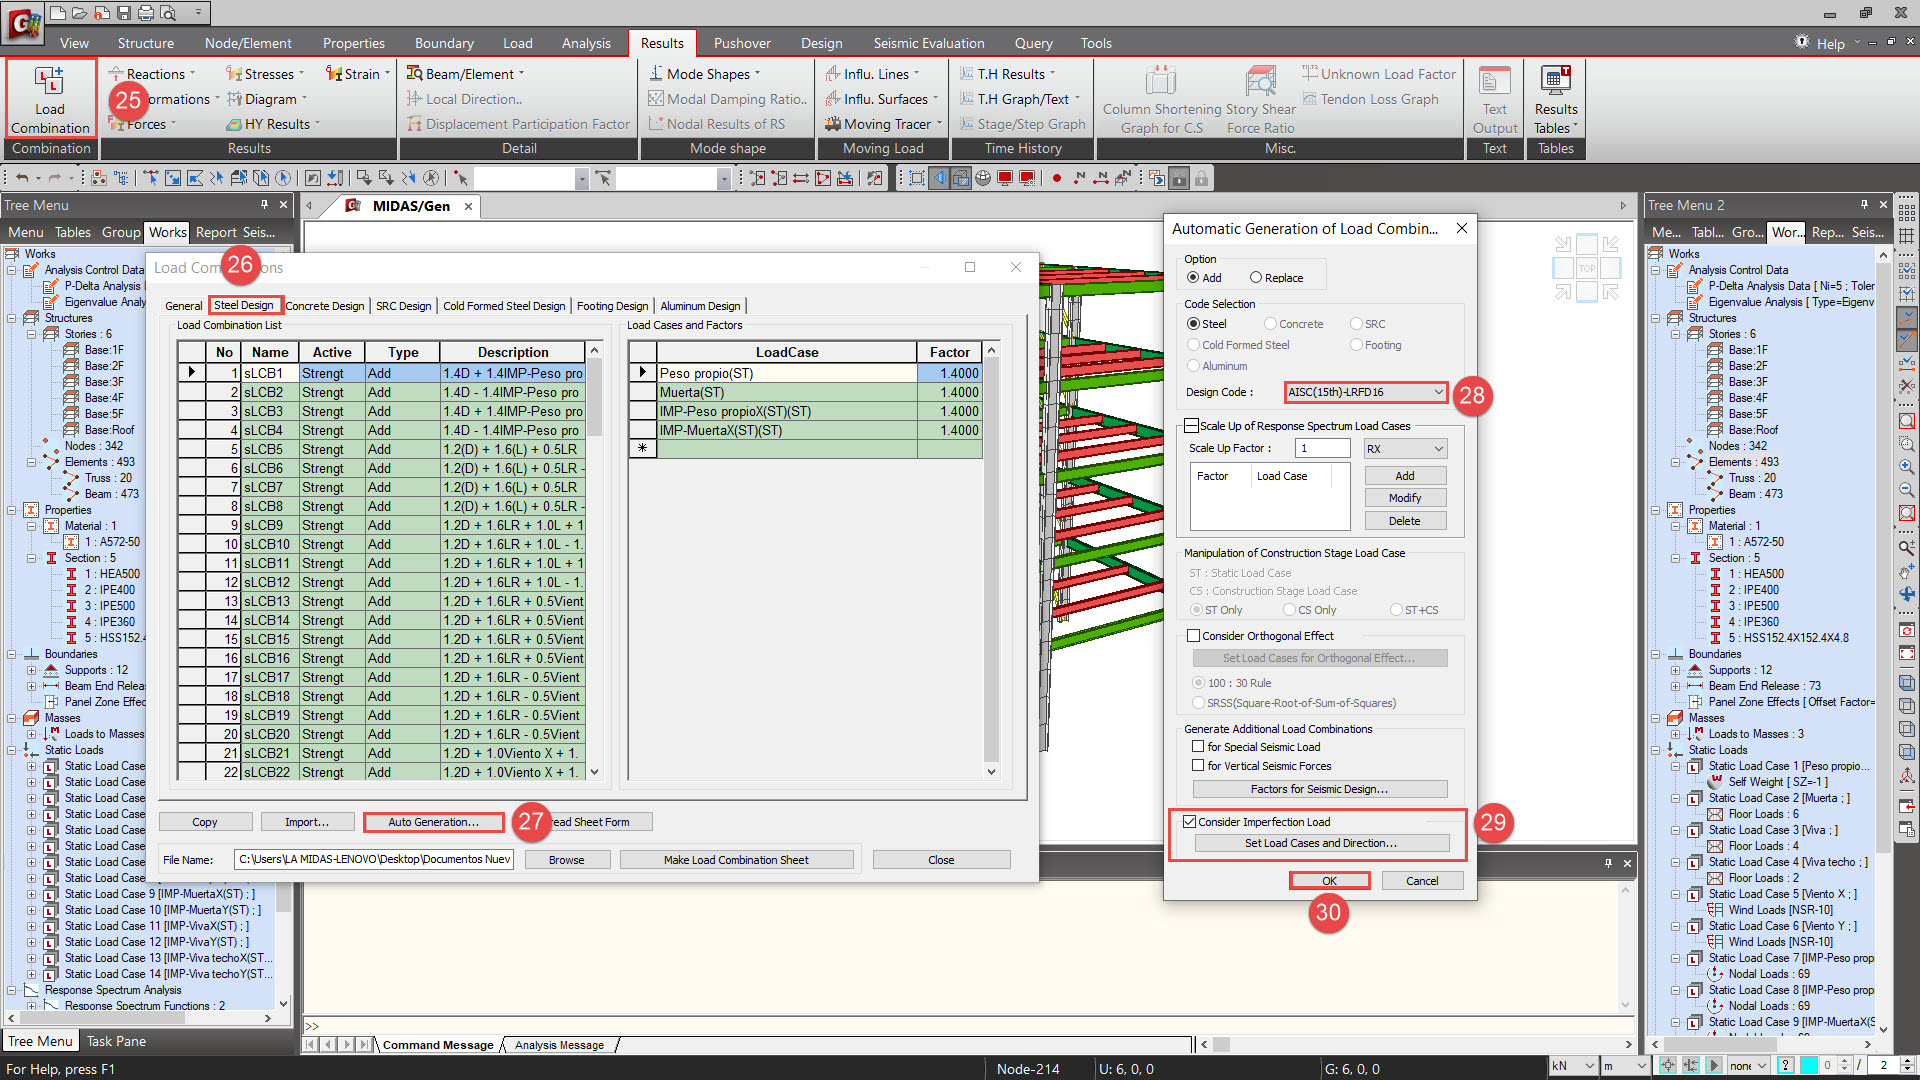The width and height of the screenshot is (1920, 1080).
Task: Click the Select Single toolbar icon
Action: click(x=151, y=178)
